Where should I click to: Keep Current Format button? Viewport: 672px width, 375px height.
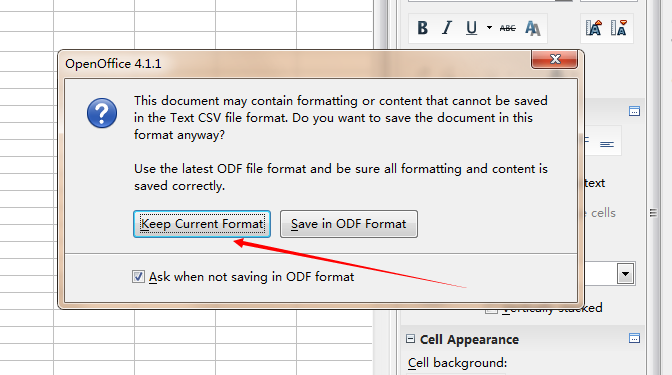(202, 224)
